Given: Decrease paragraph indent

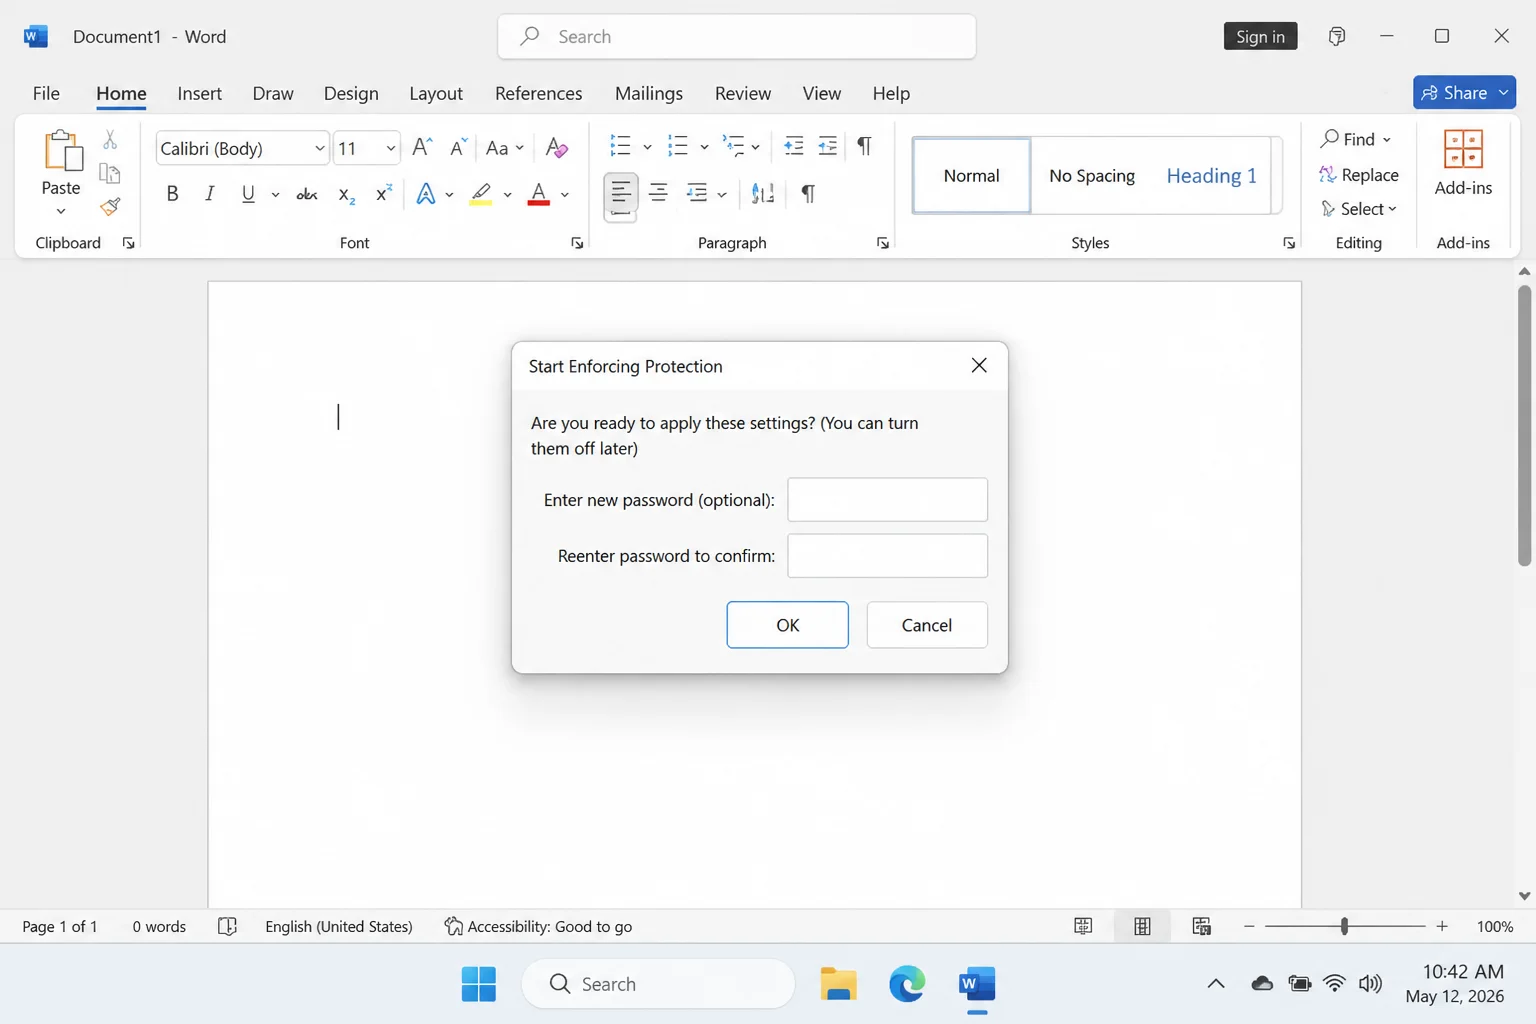Looking at the screenshot, I should 794,147.
